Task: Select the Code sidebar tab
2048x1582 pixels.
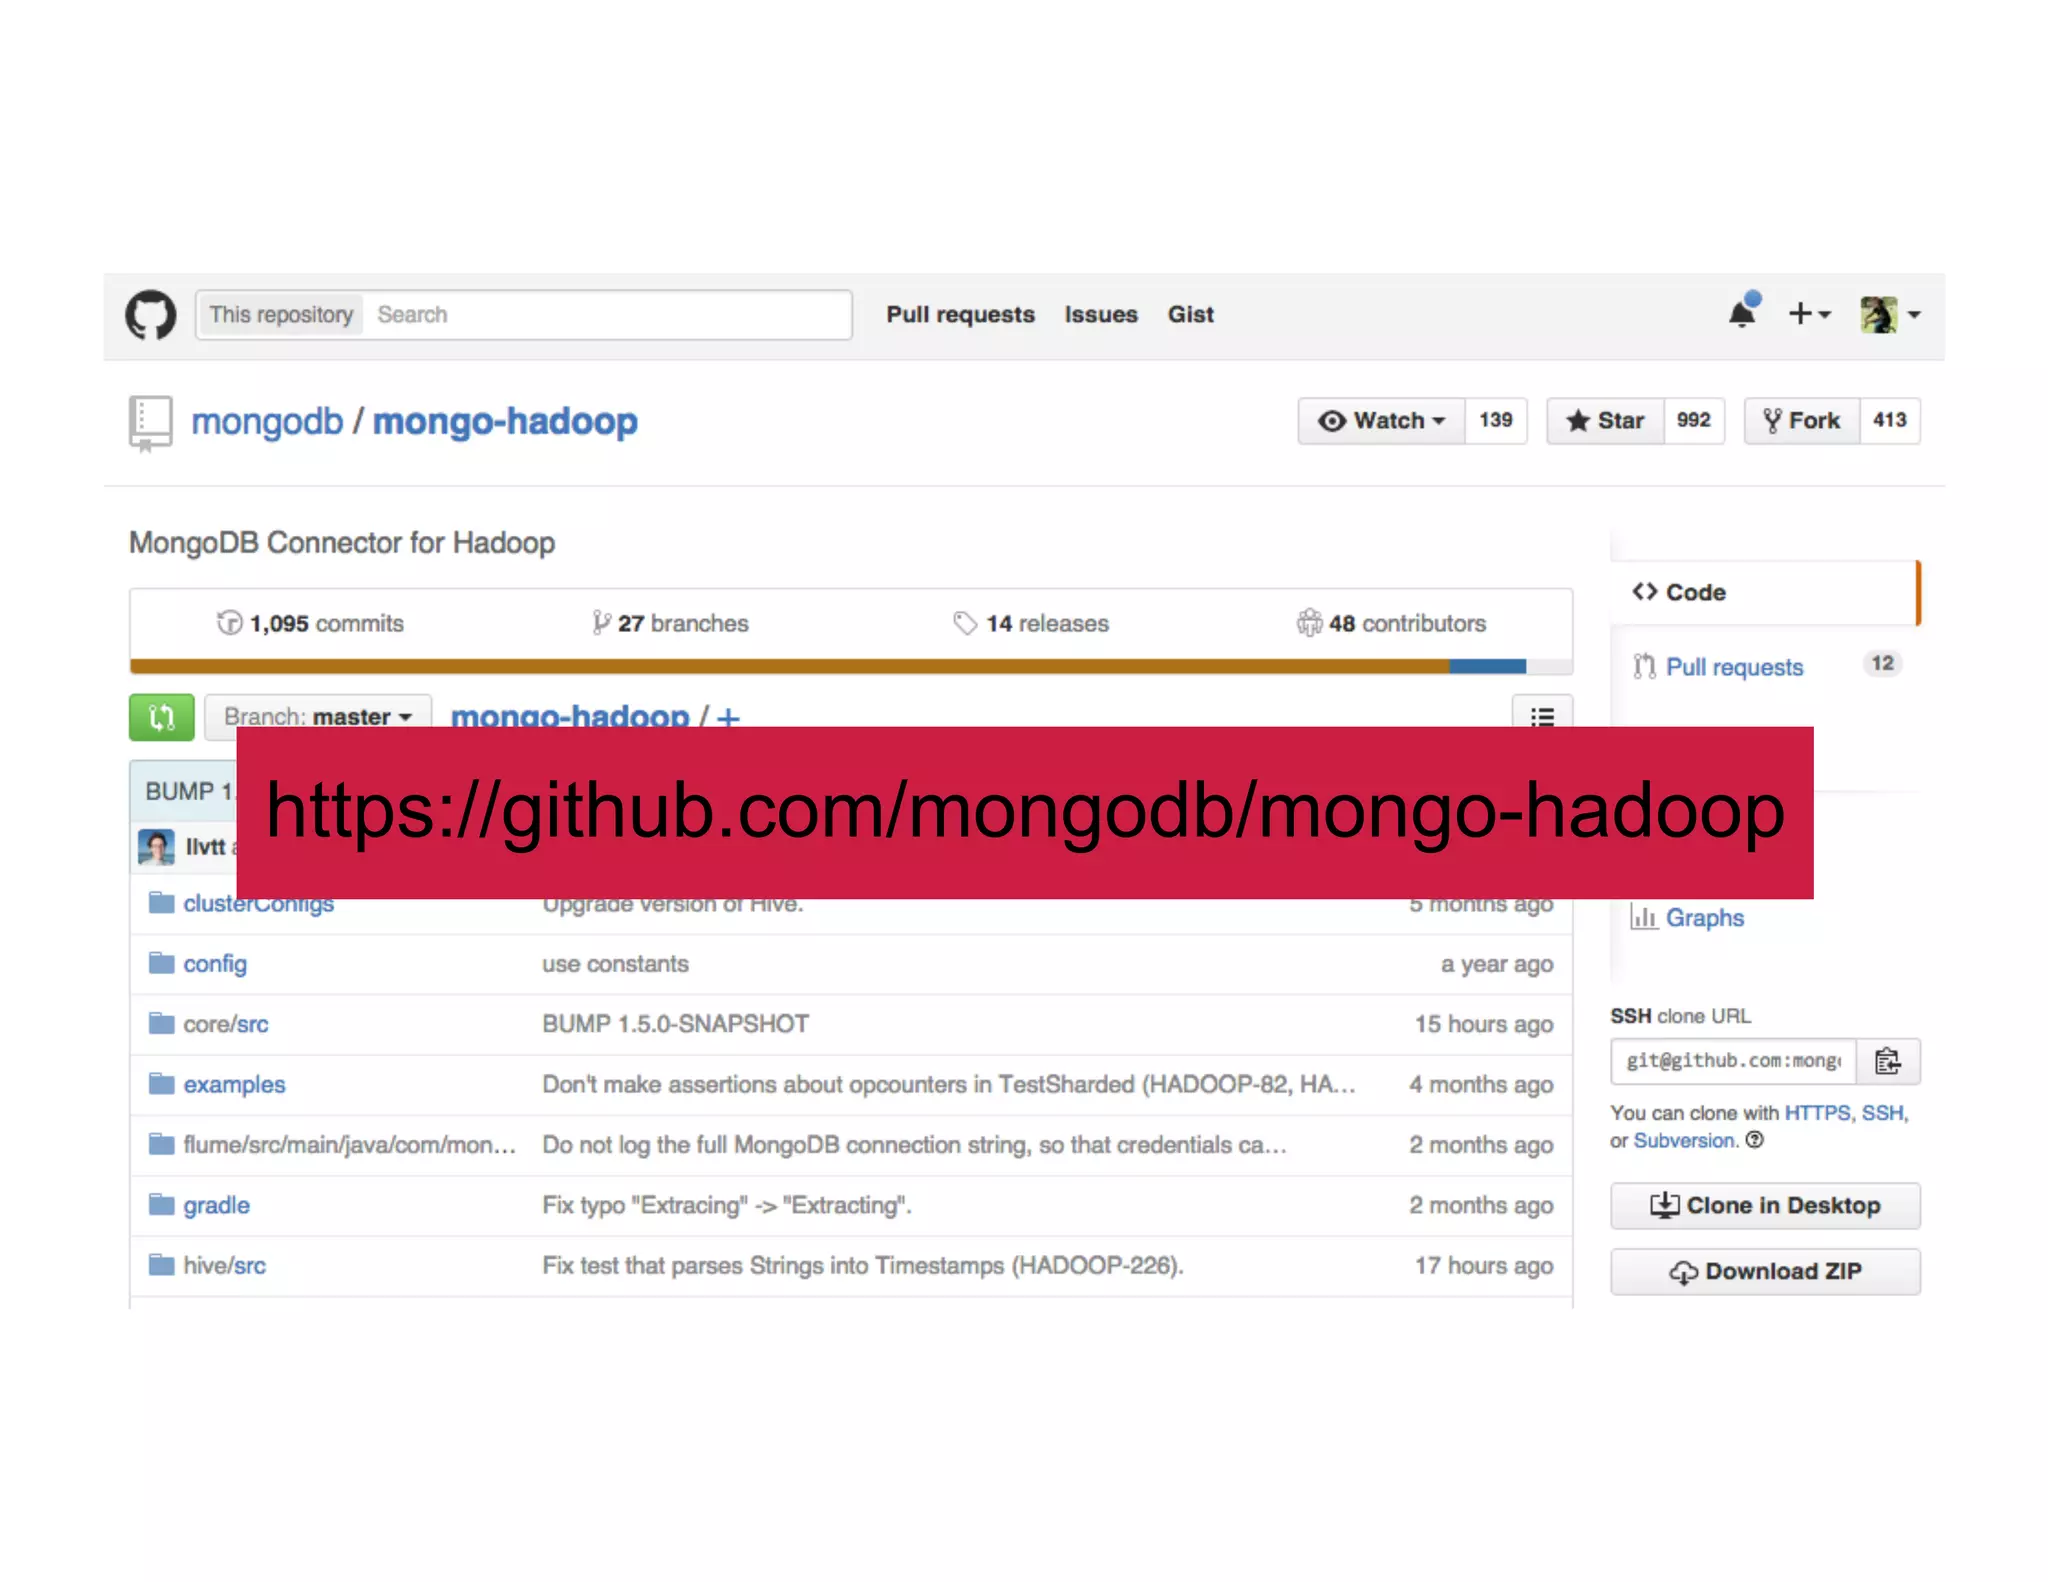Action: [x=1765, y=592]
